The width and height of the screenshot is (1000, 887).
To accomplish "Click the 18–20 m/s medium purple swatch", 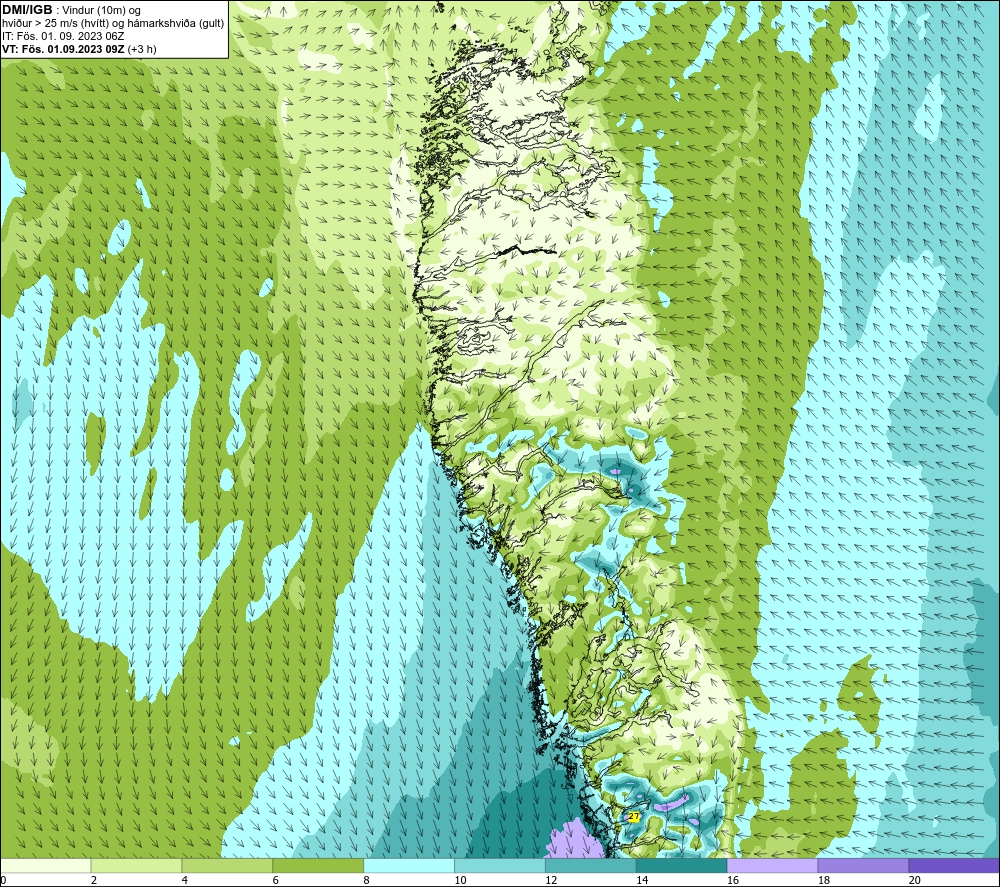I will click(864, 865).
